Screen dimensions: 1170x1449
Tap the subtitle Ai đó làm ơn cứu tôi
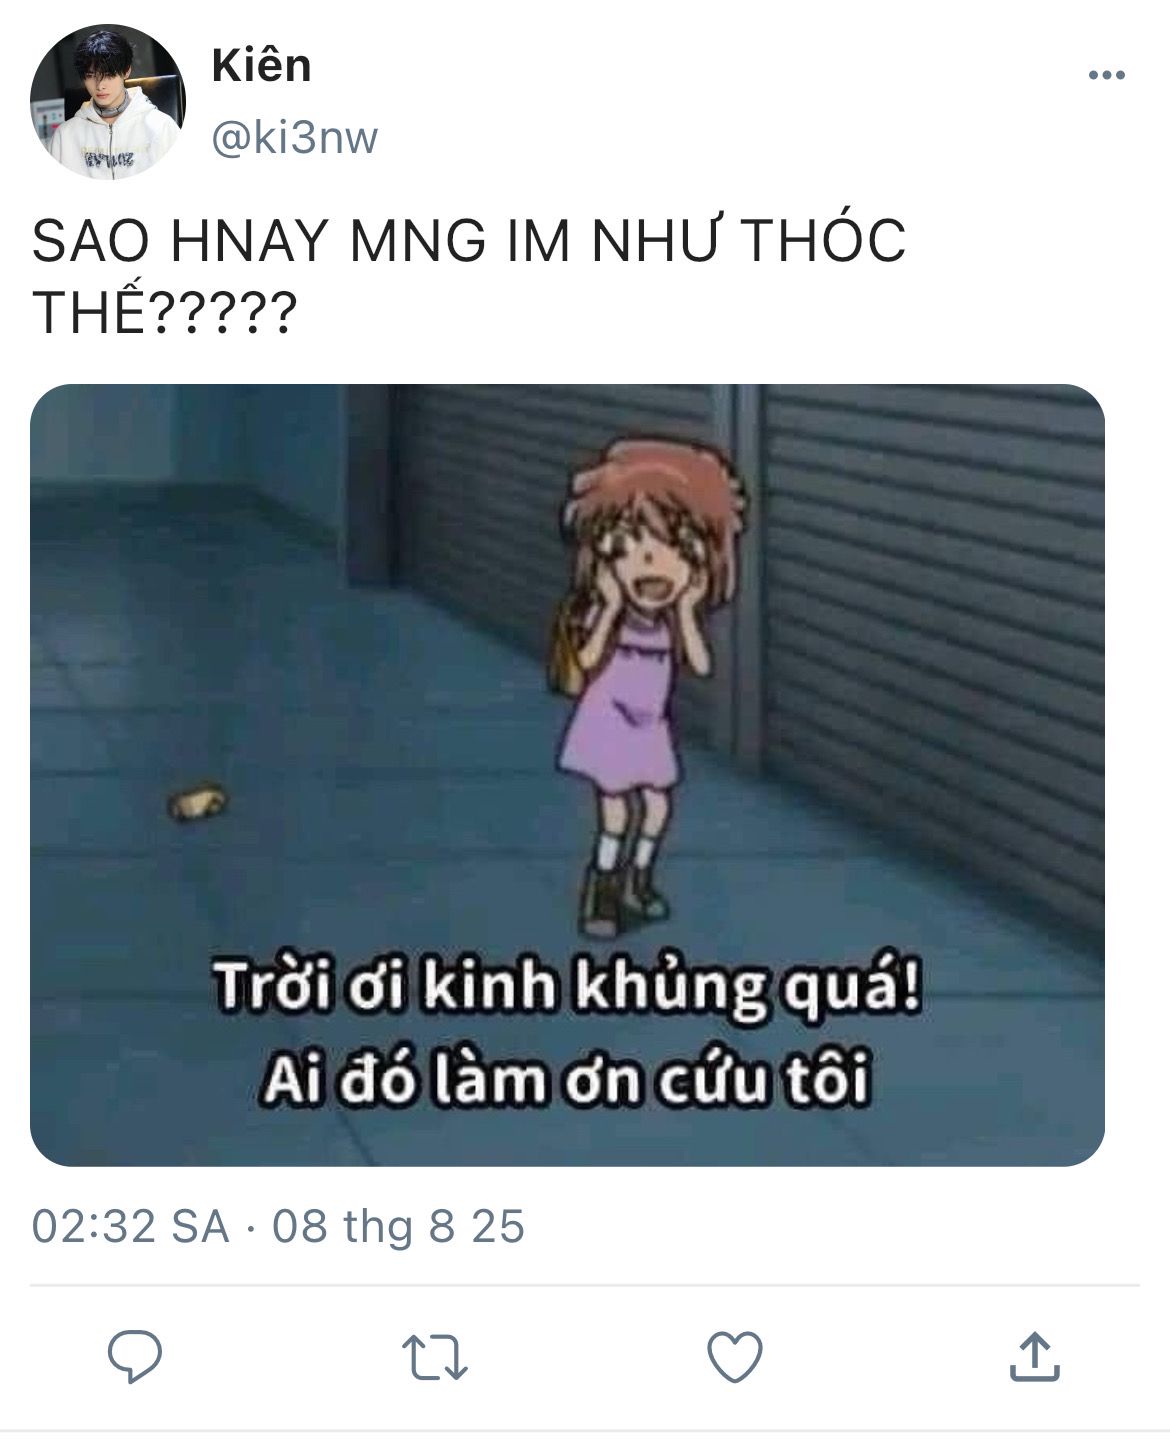click(566, 1082)
